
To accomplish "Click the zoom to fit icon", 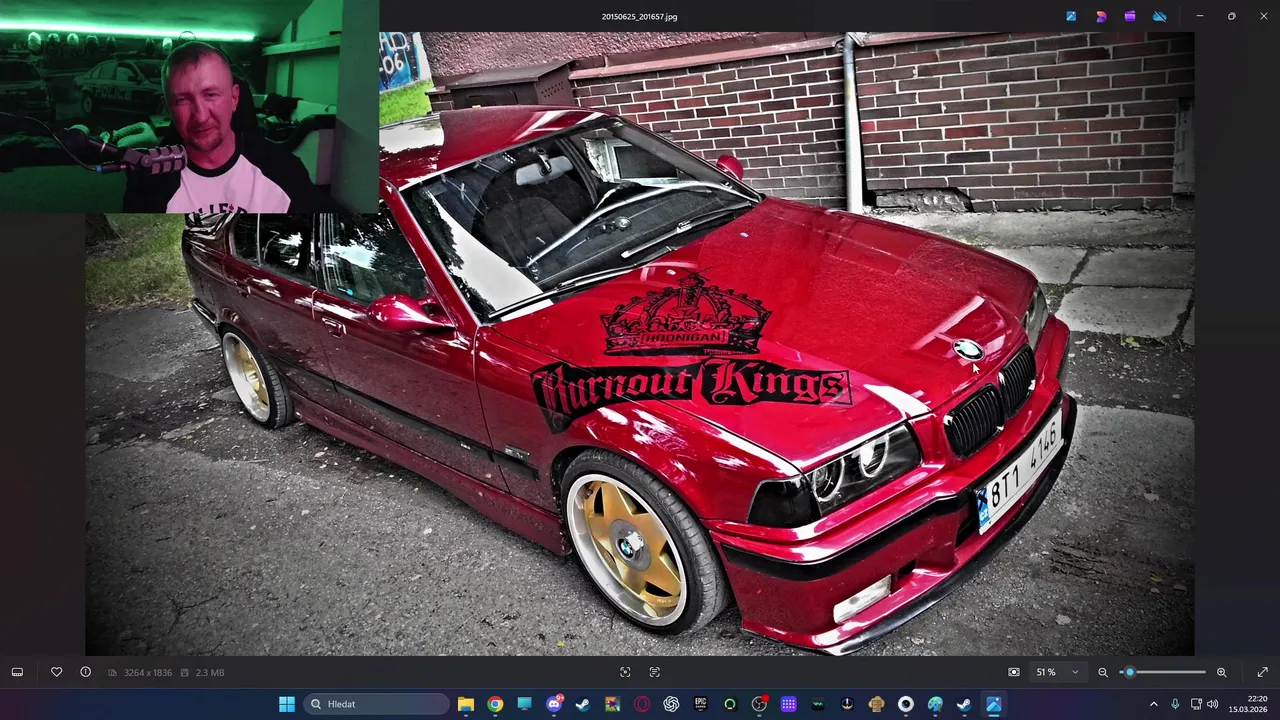I will (625, 672).
